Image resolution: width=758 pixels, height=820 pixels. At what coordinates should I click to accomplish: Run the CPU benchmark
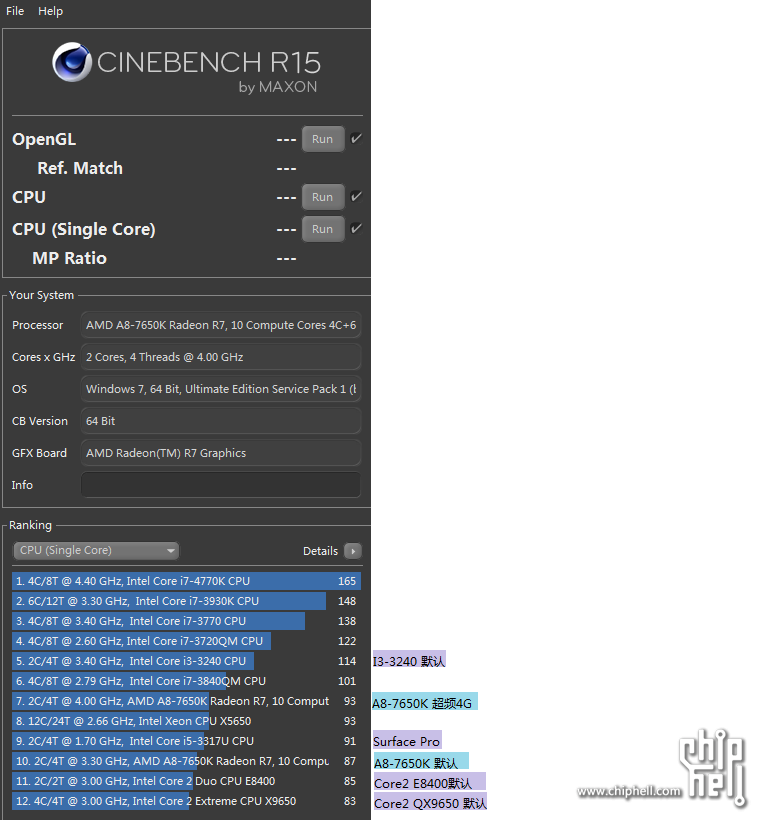(323, 197)
